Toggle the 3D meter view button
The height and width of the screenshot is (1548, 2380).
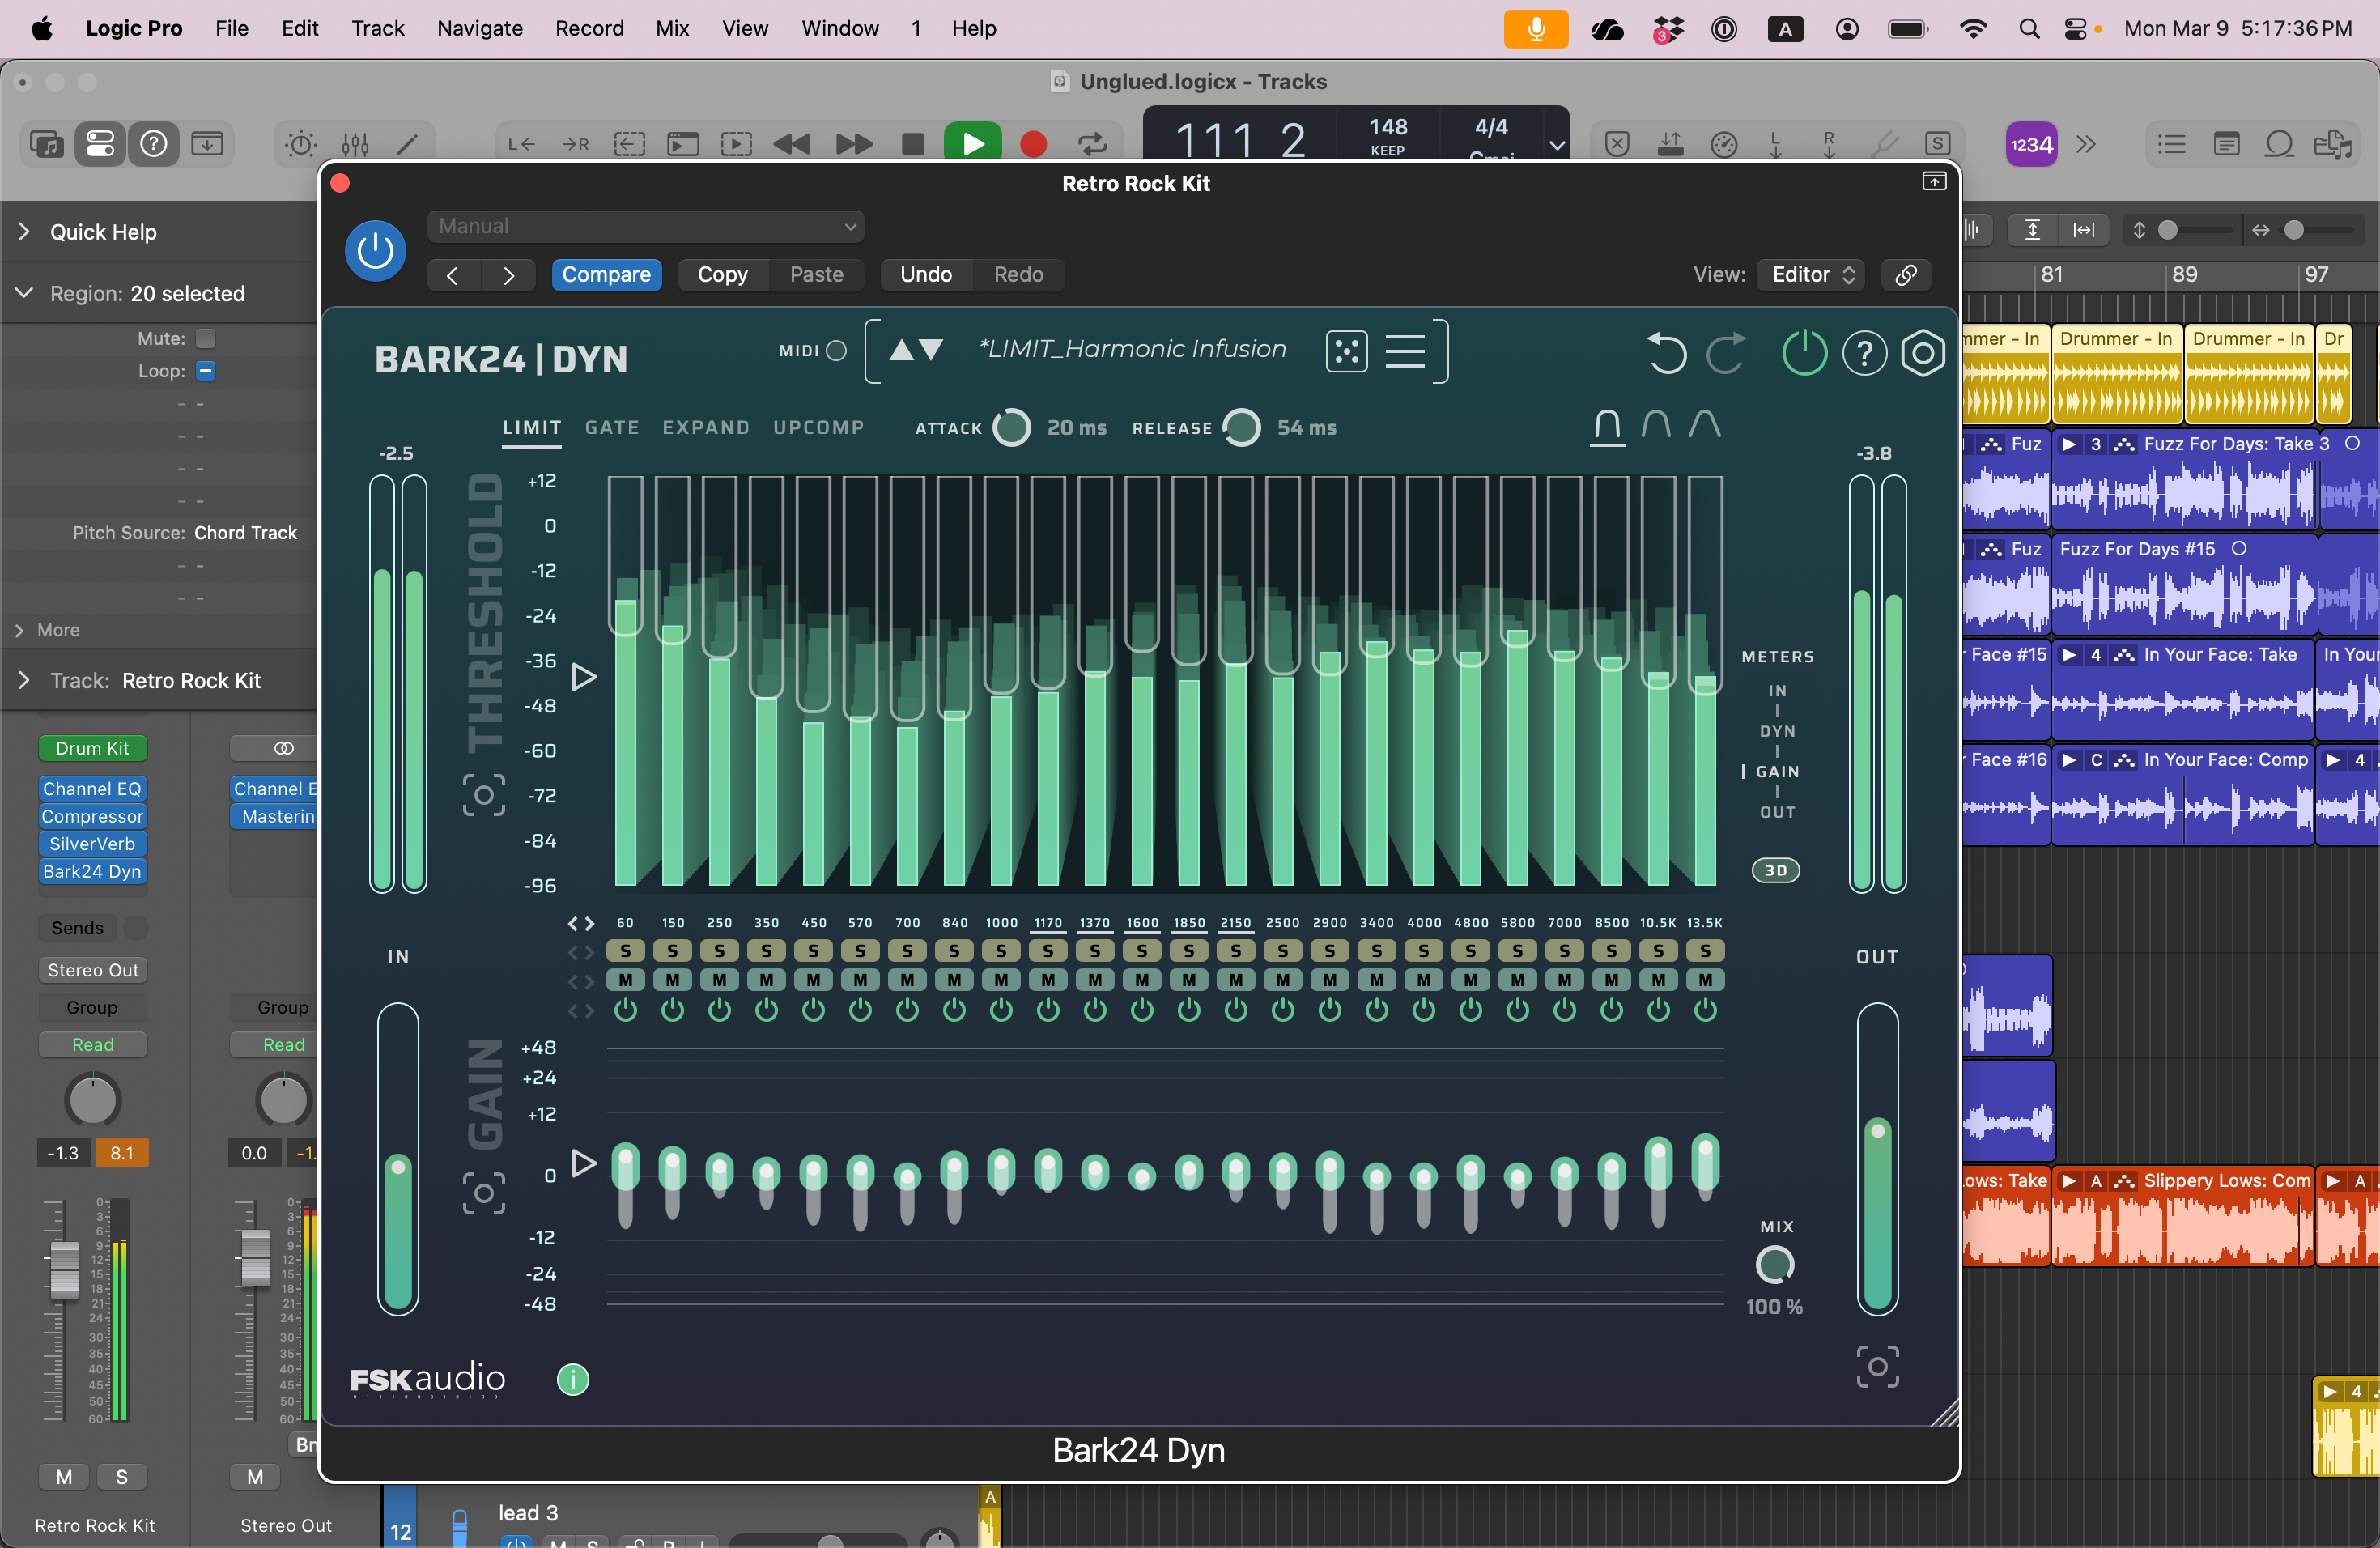(1776, 870)
